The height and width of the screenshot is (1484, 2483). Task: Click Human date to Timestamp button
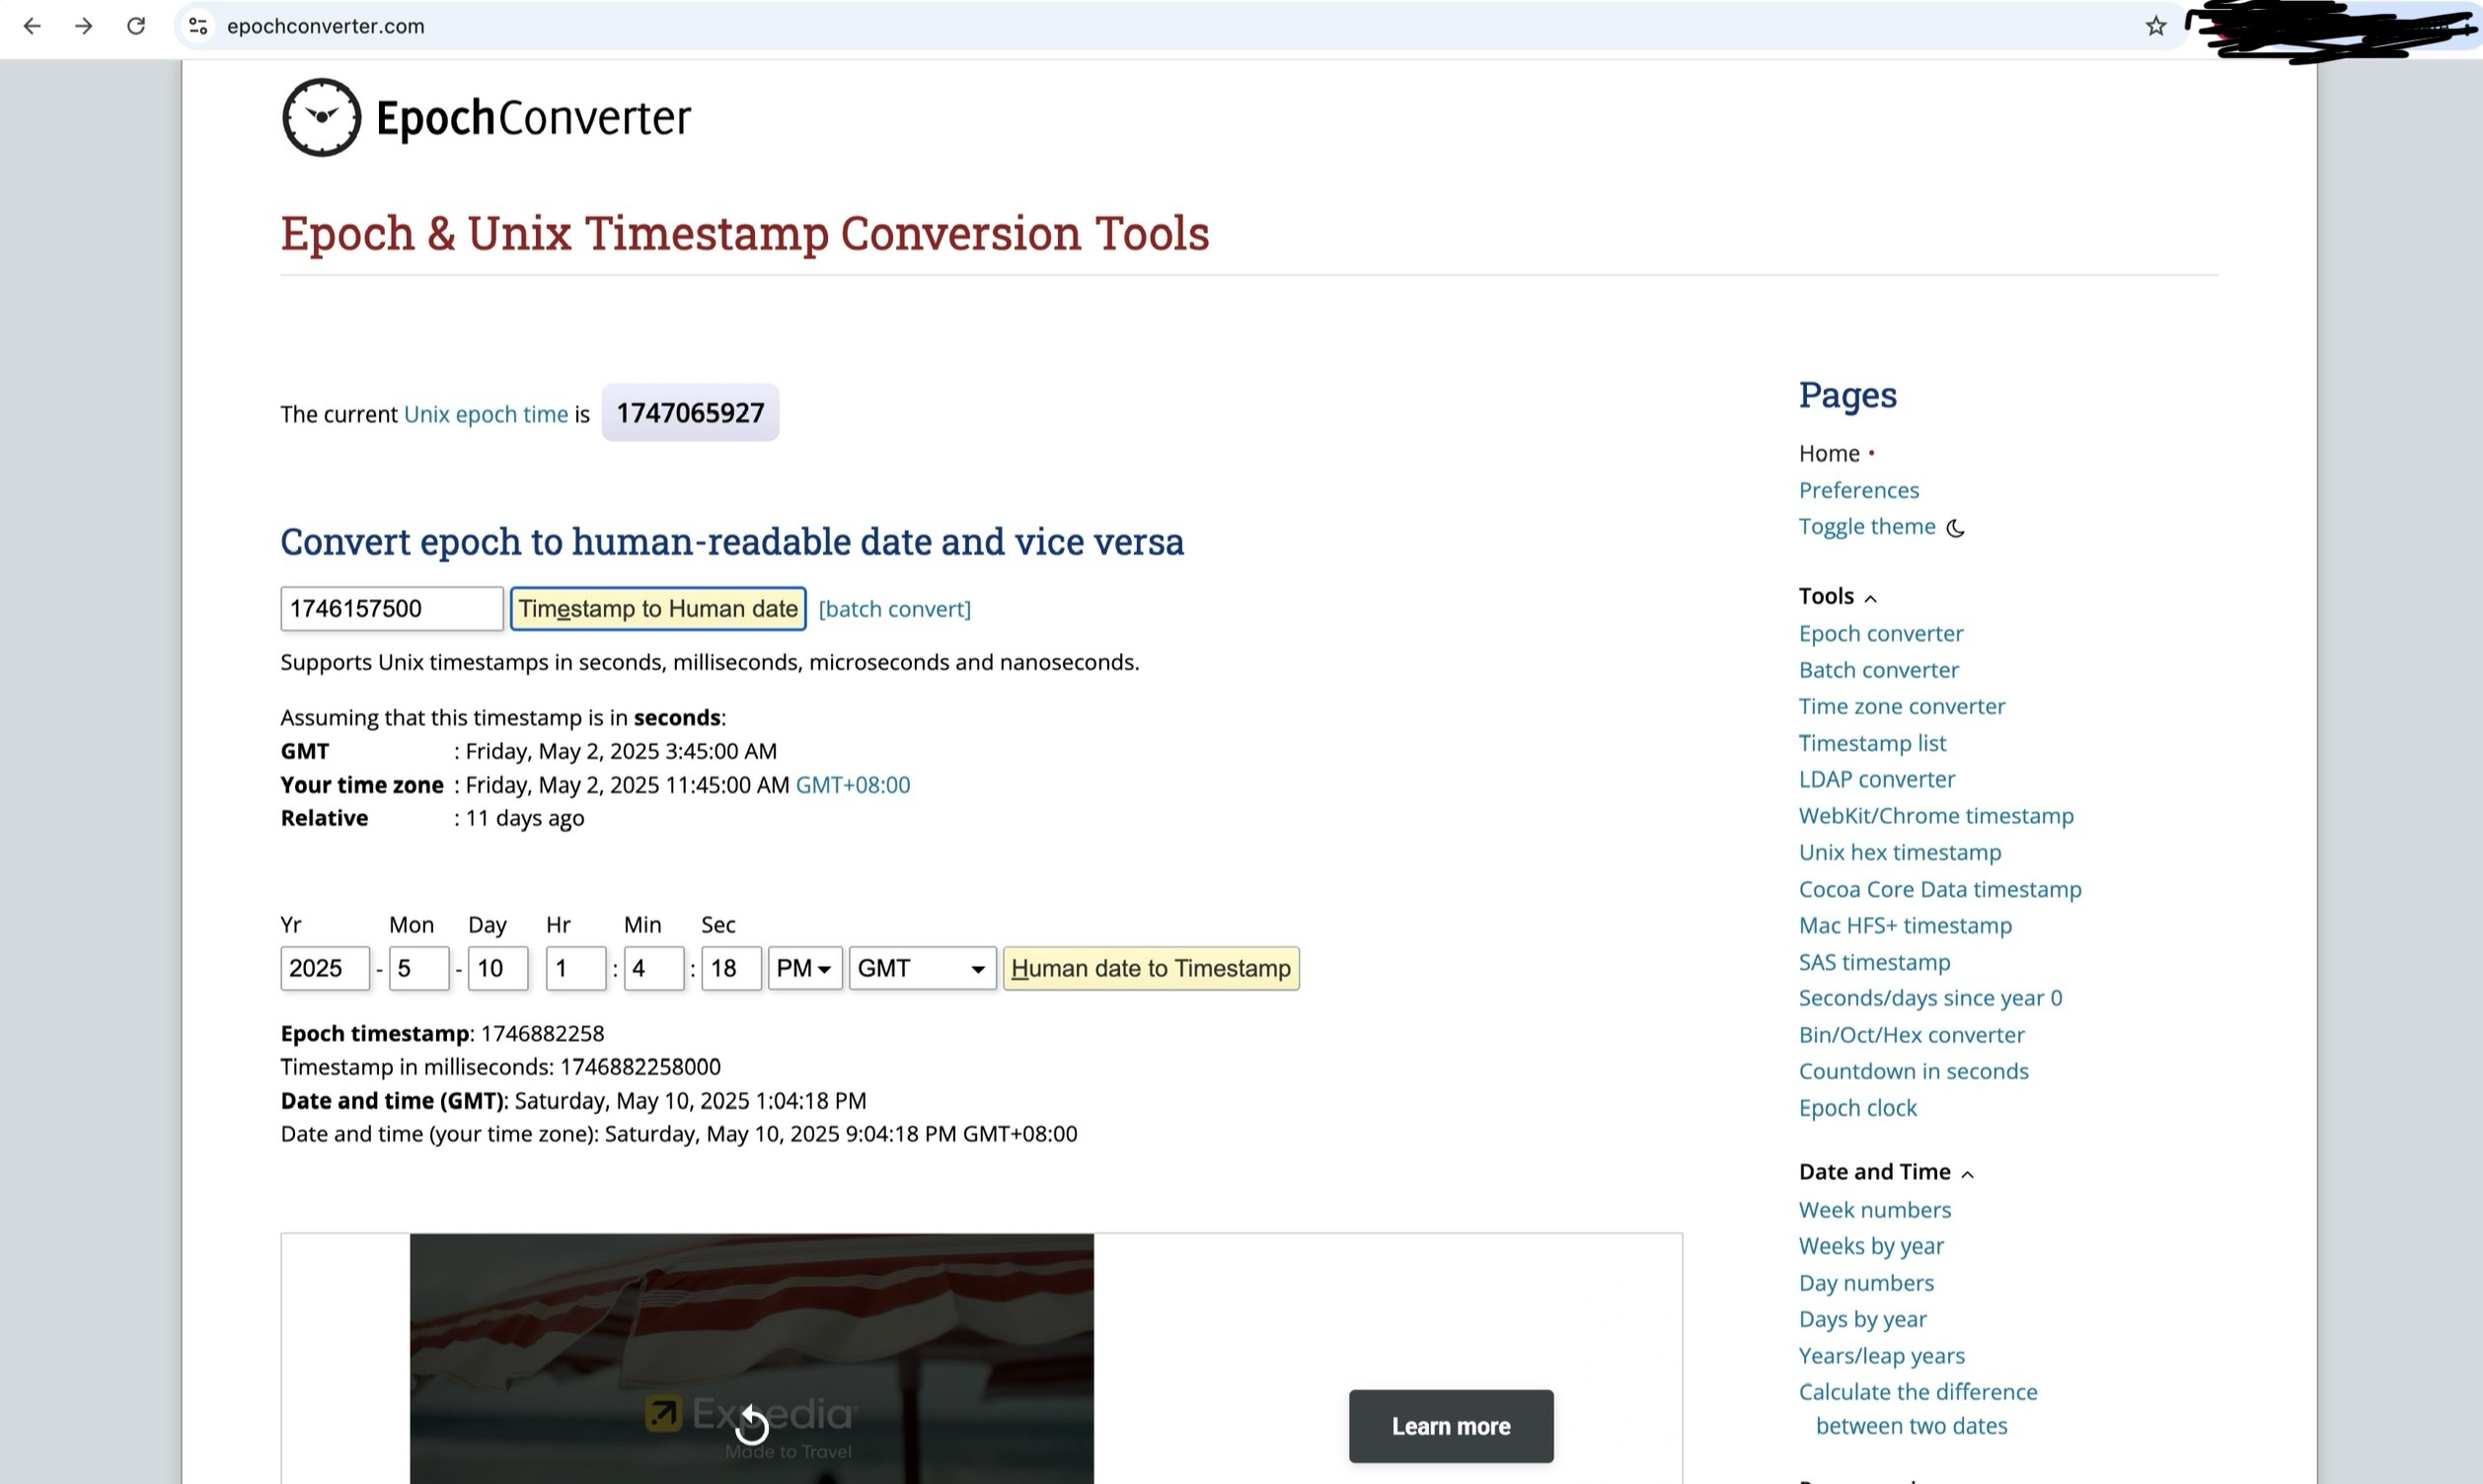pos(1151,968)
